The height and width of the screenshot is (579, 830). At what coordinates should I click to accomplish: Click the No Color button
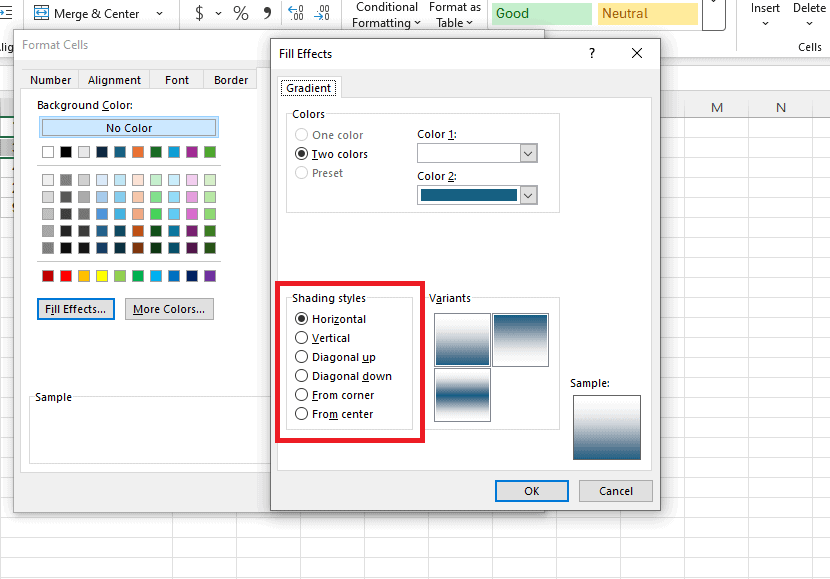pyautogui.click(x=129, y=128)
